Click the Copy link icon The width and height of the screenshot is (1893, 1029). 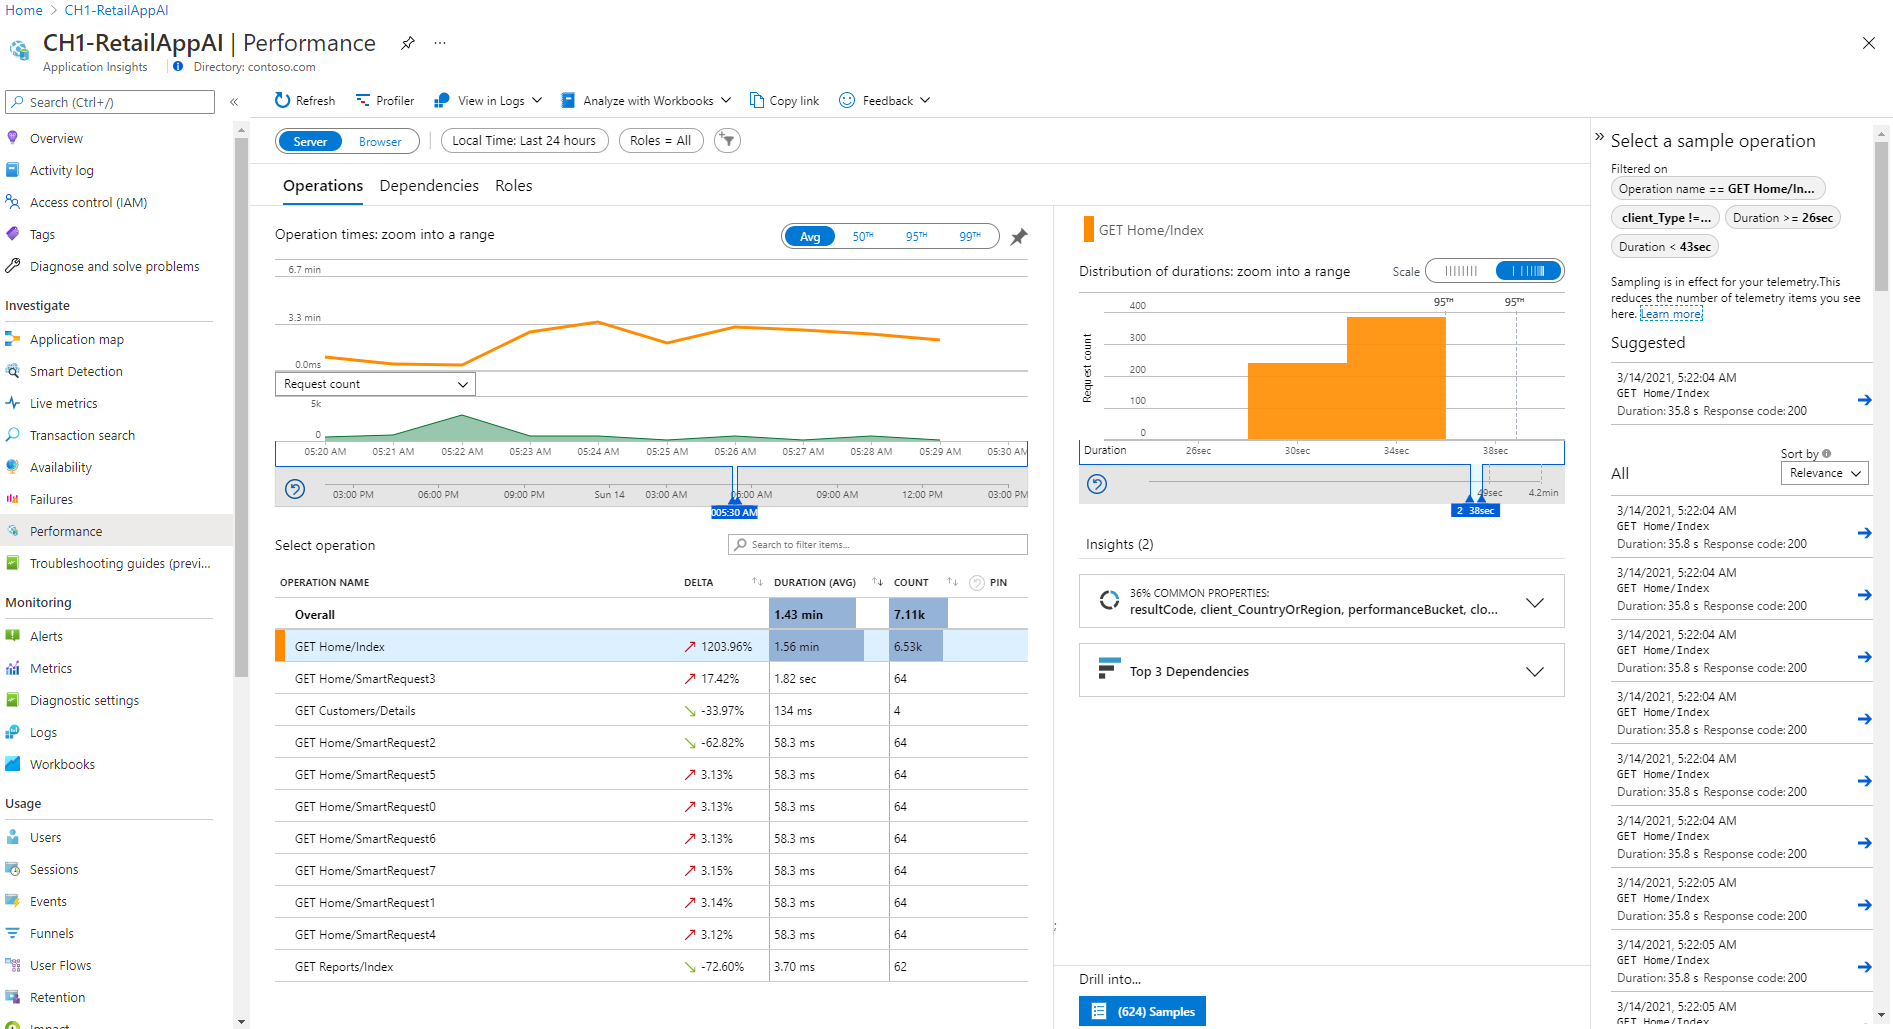[757, 100]
